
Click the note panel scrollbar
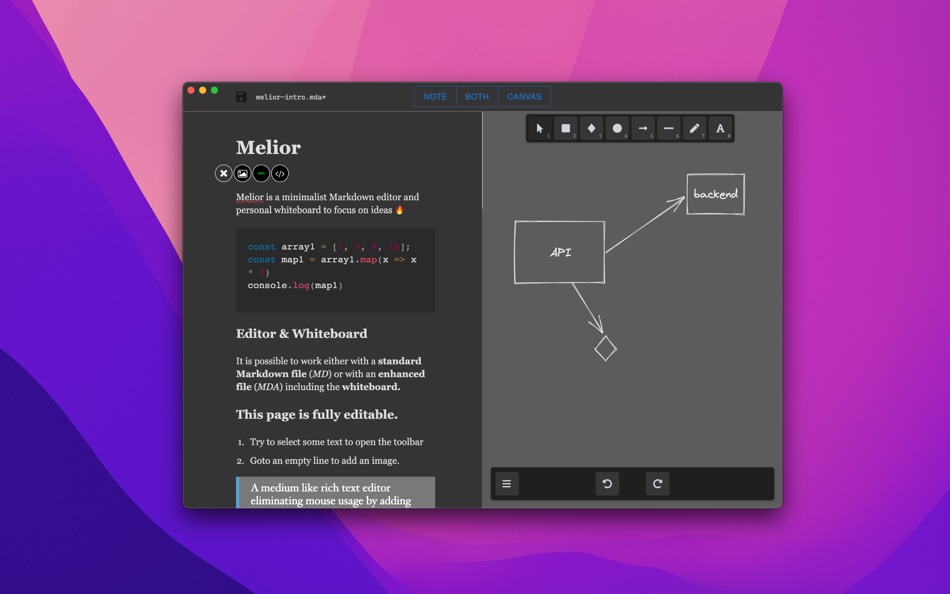pyautogui.click(x=482, y=161)
